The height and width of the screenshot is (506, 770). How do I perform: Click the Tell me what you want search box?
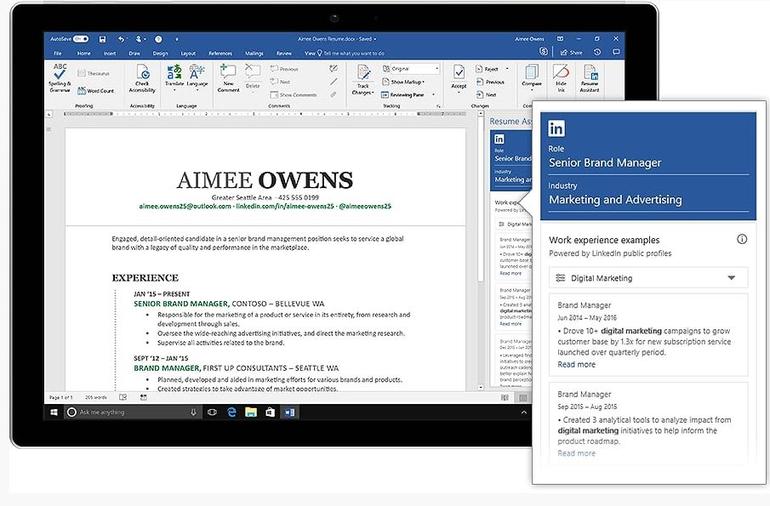[352, 53]
